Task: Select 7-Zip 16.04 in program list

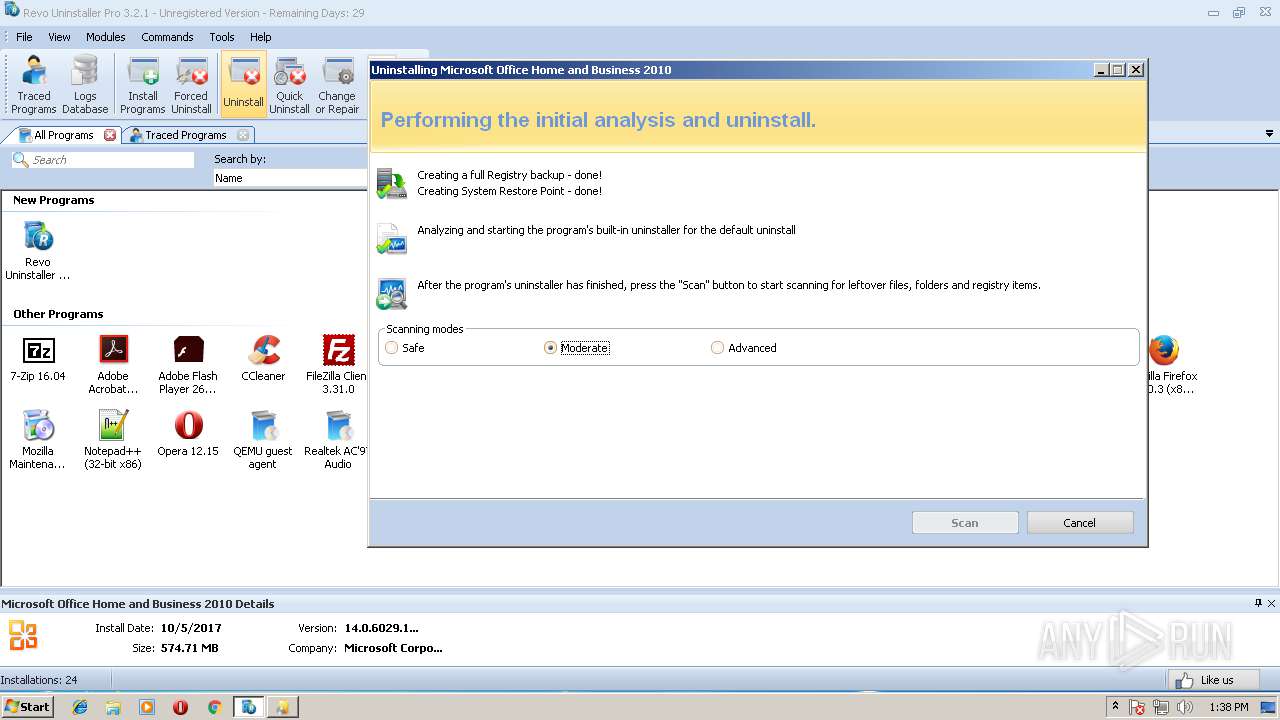Action: [x=38, y=359]
